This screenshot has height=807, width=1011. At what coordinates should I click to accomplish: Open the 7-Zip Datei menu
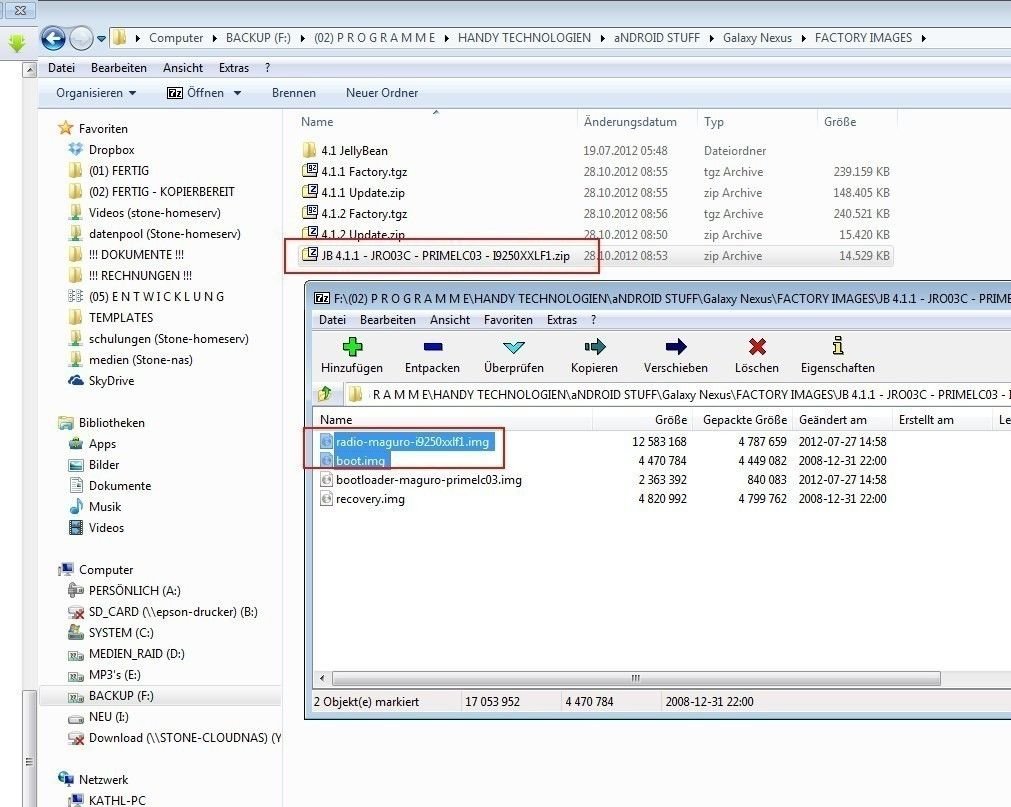point(332,320)
